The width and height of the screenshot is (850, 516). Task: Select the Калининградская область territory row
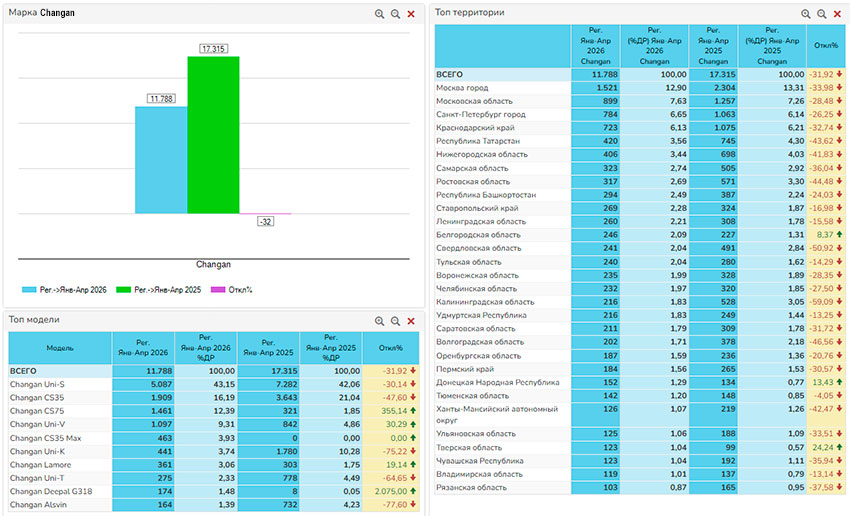pyautogui.click(x=640, y=302)
